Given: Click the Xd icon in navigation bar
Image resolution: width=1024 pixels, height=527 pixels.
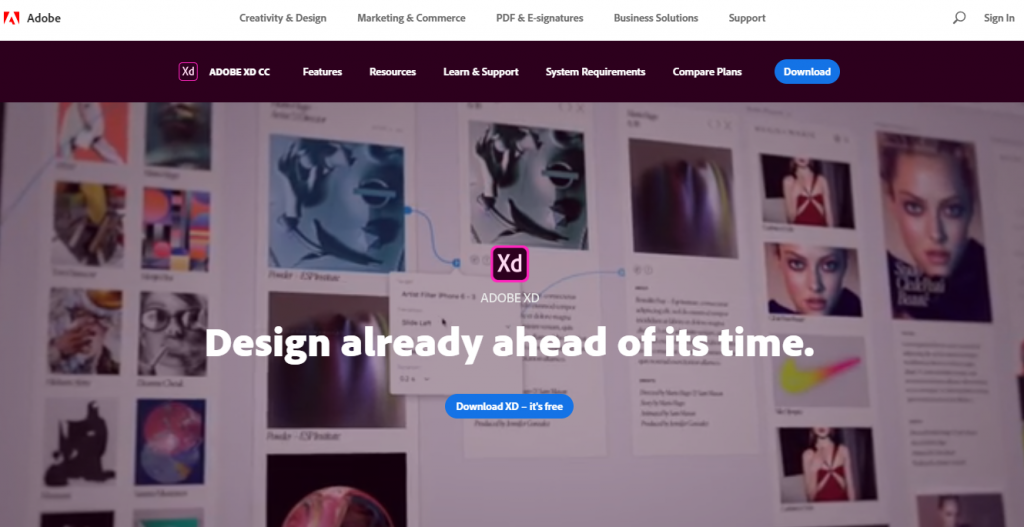Looking at the screenshot, I should point(188,72).
